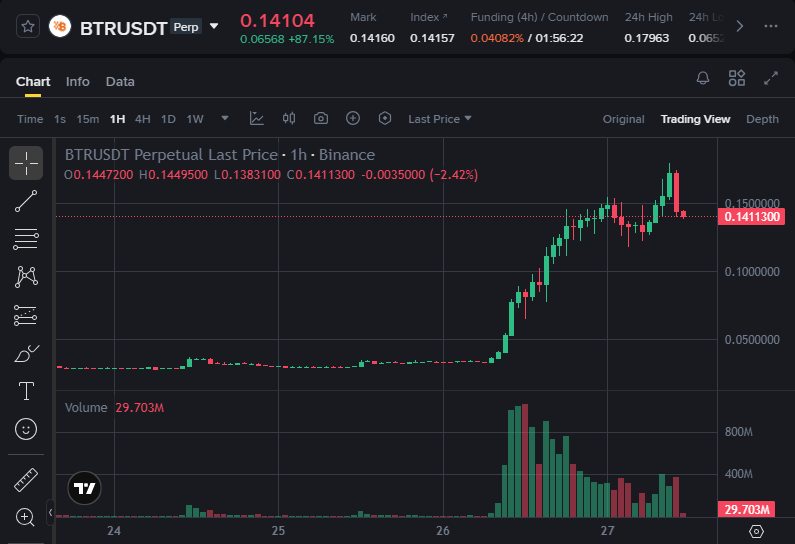Add BTRUSDT to favorites with star icon
This screenshot has height=544, width=795.
point(28,26)
